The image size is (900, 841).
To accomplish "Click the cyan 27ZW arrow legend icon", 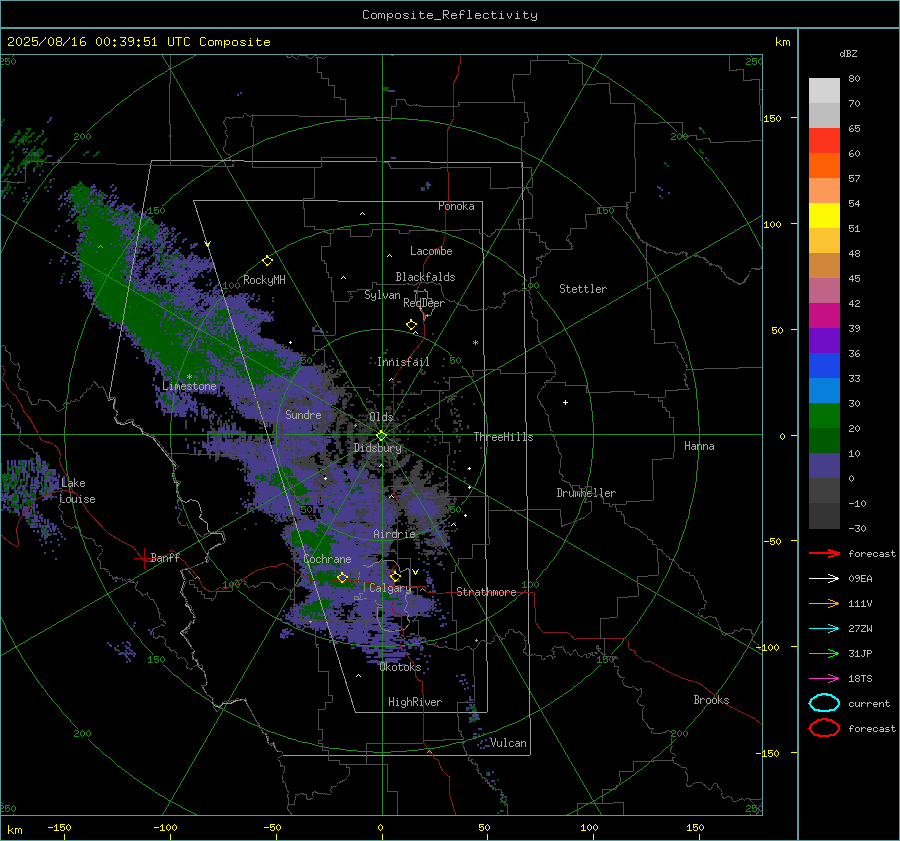I will pyautogui.click(x=824, y=629).
